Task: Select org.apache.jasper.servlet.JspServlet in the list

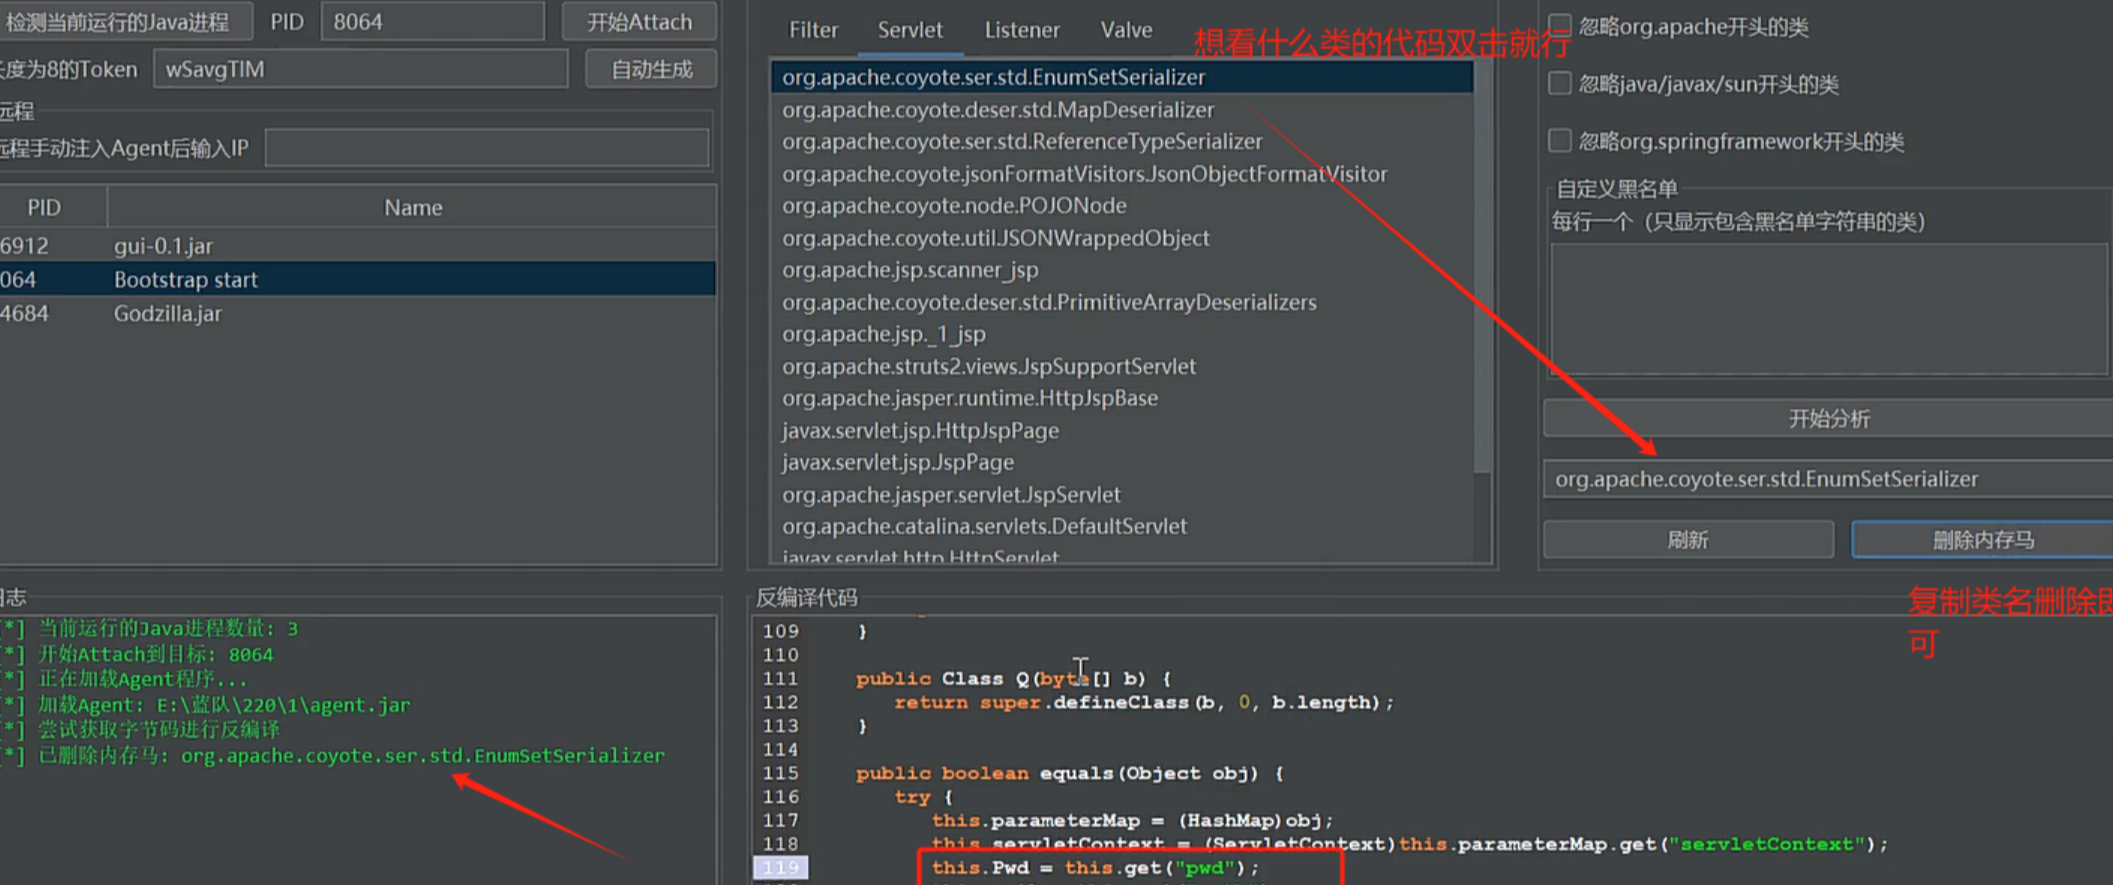Action: pos(1122,494)
